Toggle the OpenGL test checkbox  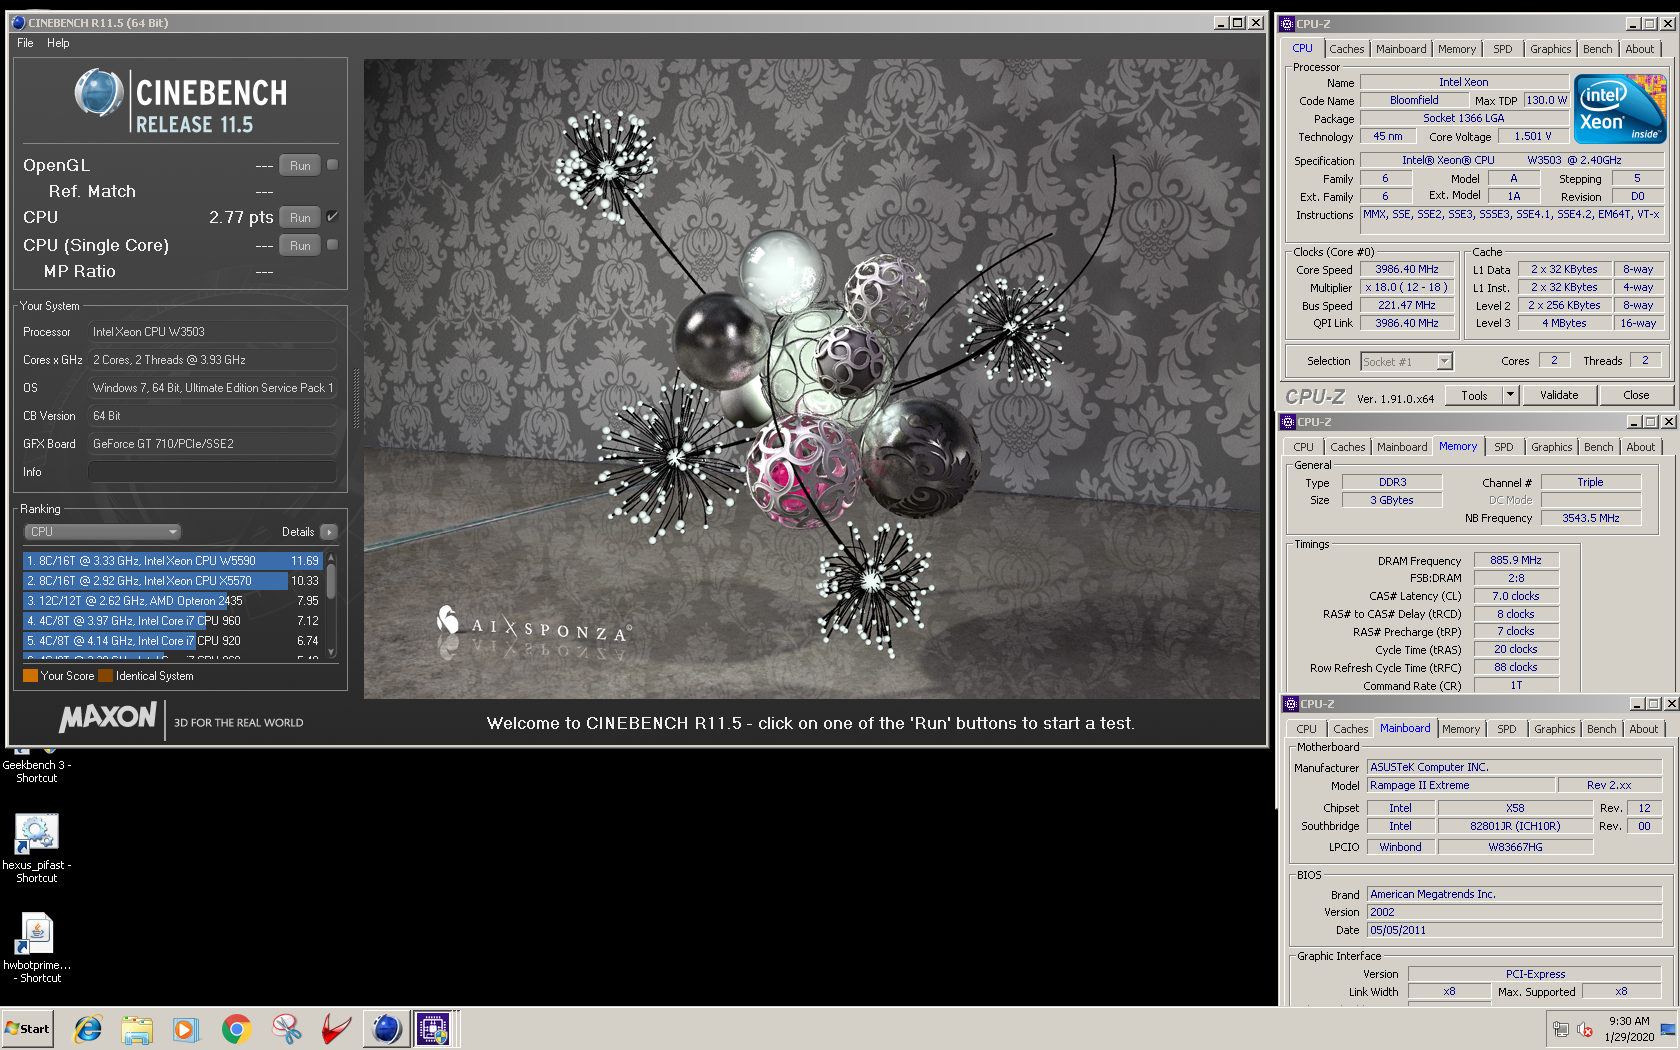tap(333, 165)
